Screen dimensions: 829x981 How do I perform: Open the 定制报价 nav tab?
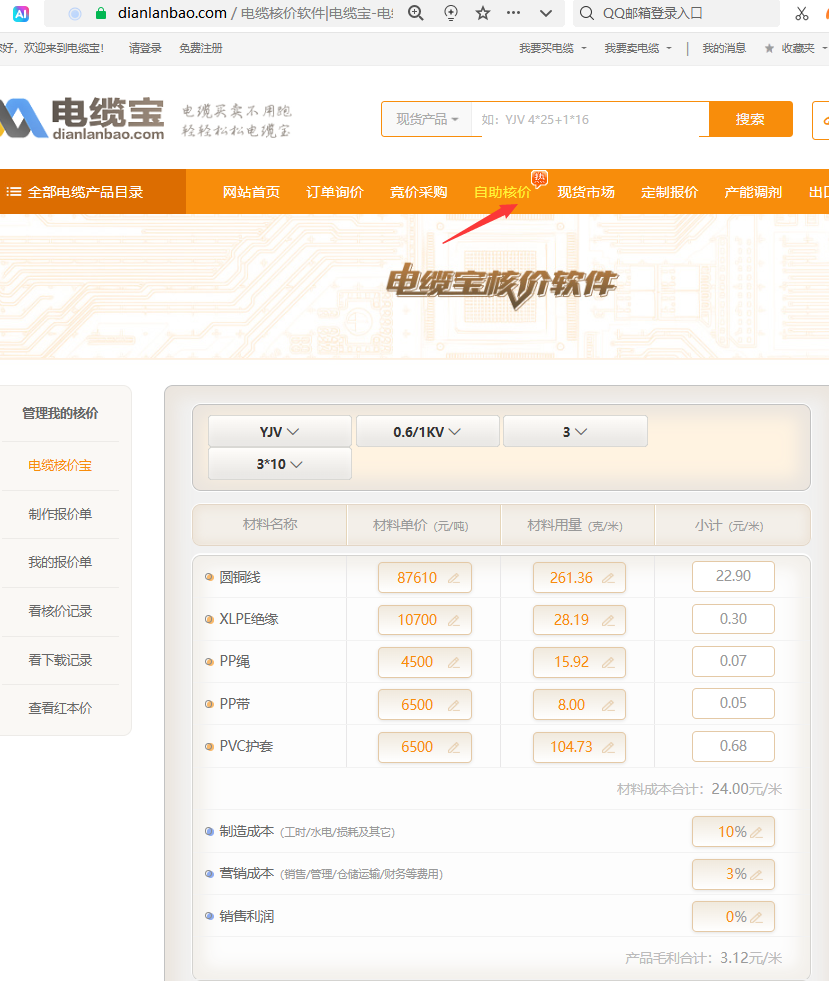(669, 192)
